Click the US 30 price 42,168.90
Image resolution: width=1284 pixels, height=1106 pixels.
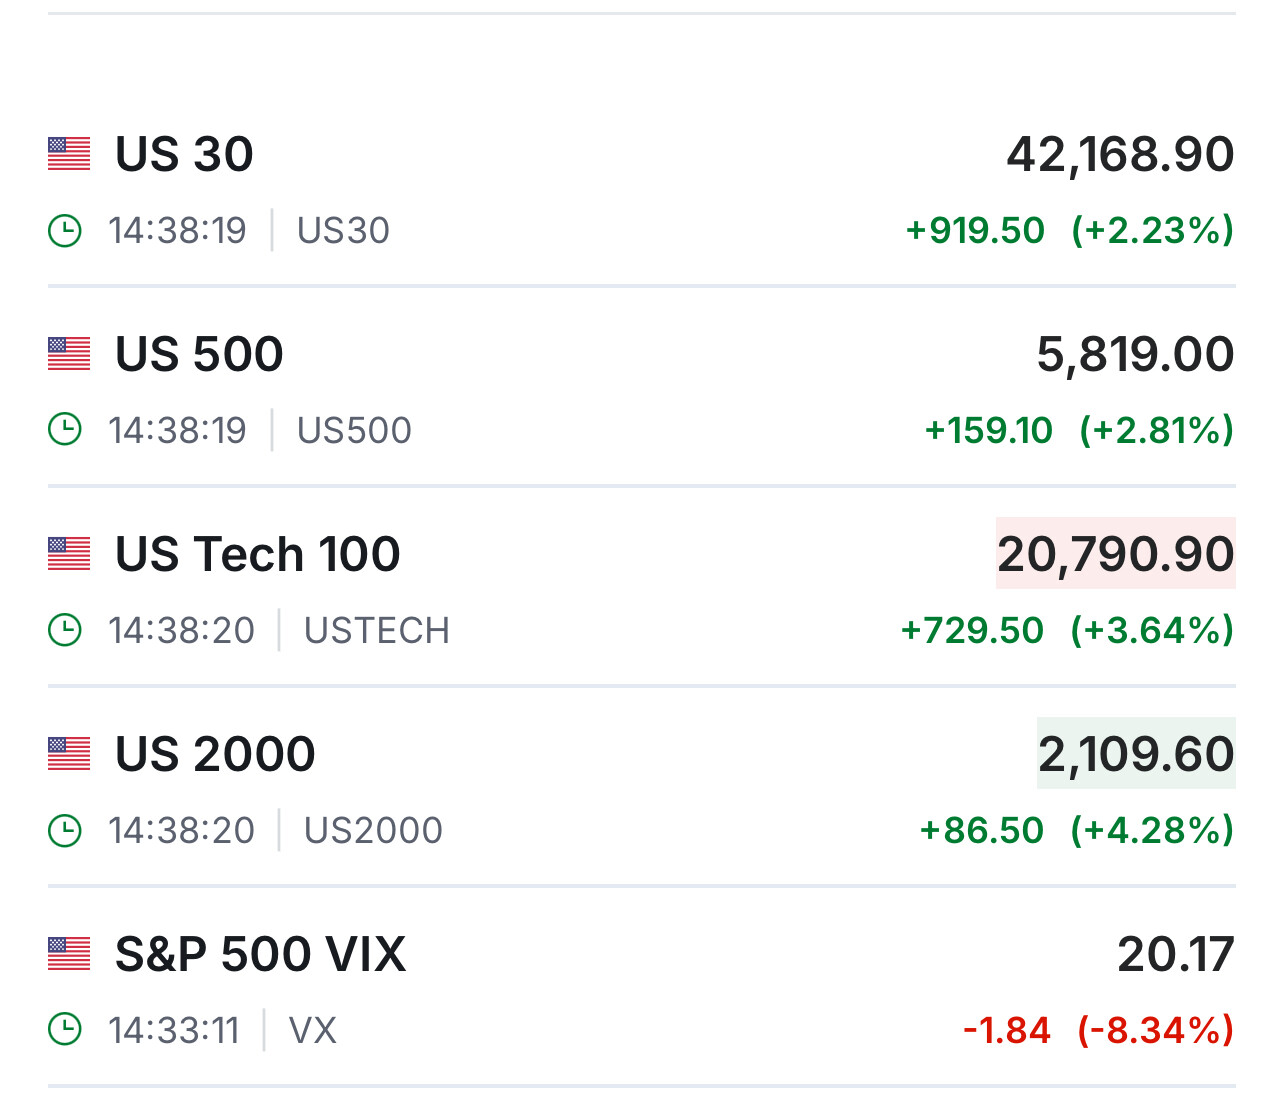pyautogui.click(x=1120, y=154)
